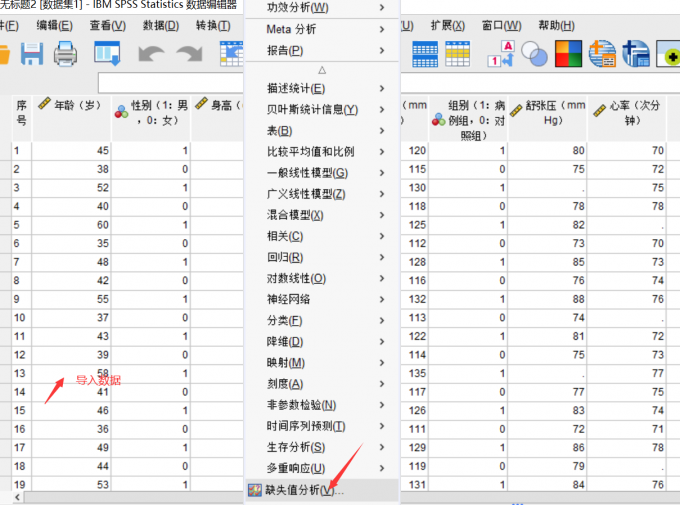
Task: Click the yellow grid variables icon
Action: click(458, 54)
